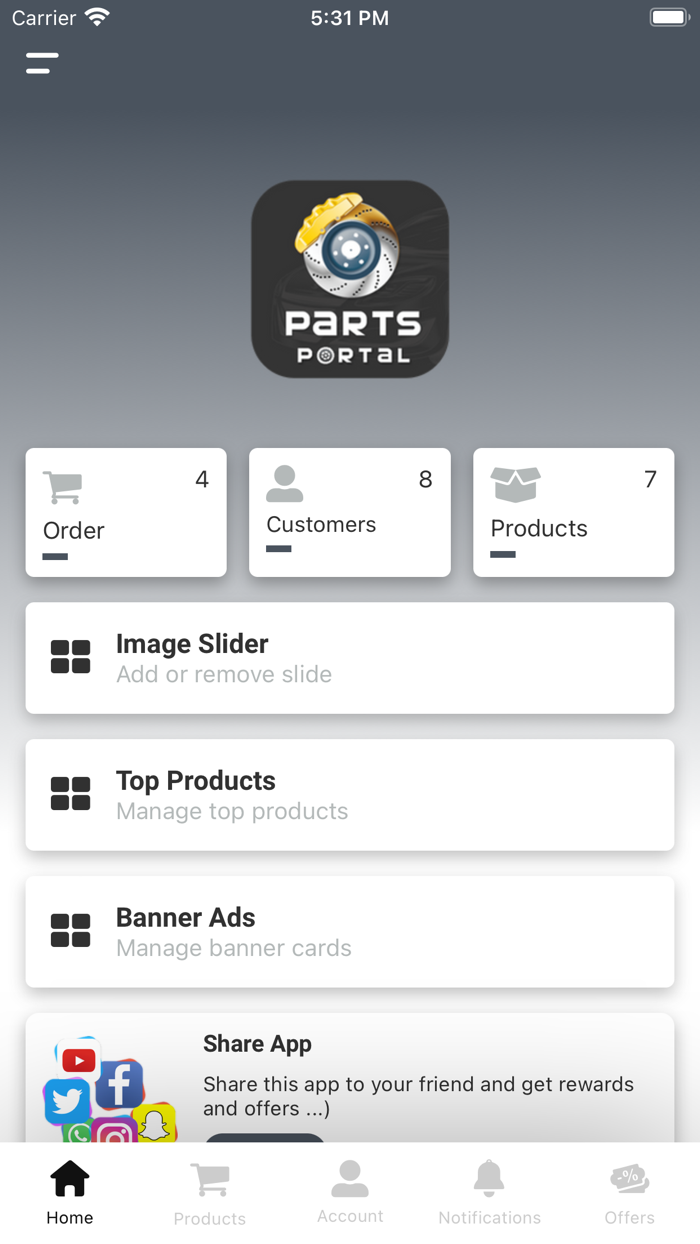Tap the Parts Portal app logo

tap(350, 279)
